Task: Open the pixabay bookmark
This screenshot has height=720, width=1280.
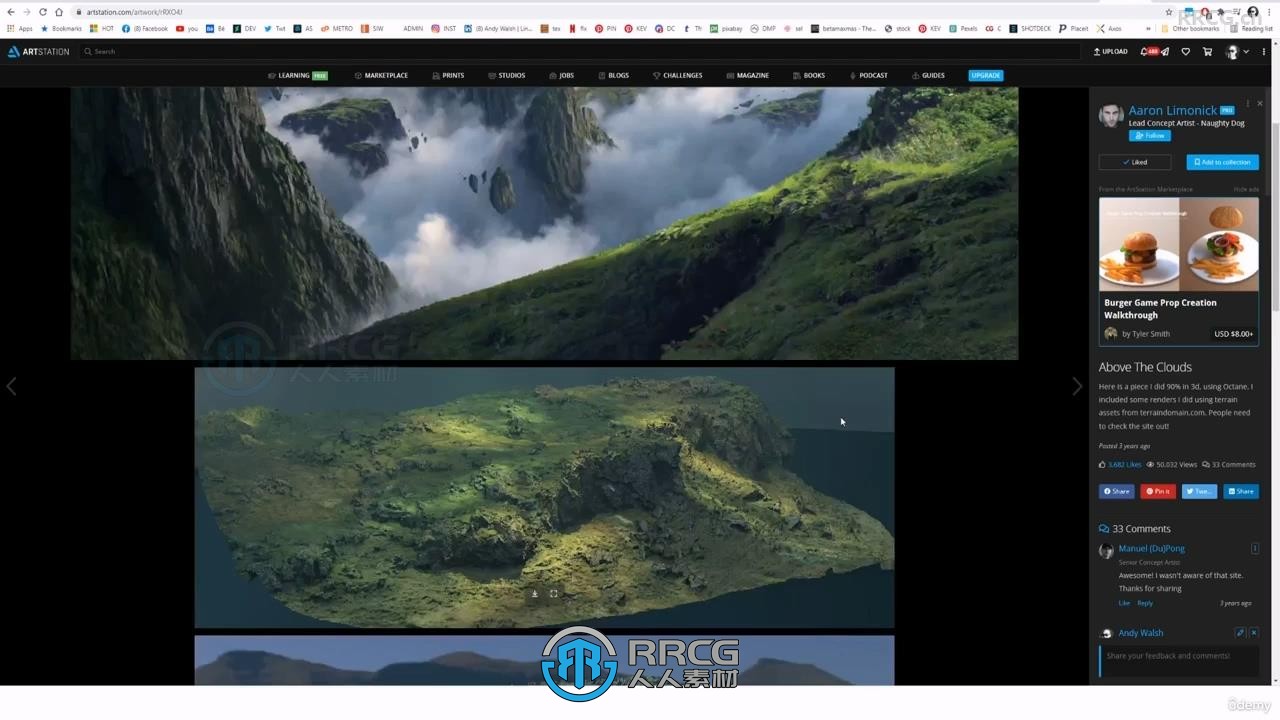Action: pos(726,29)
